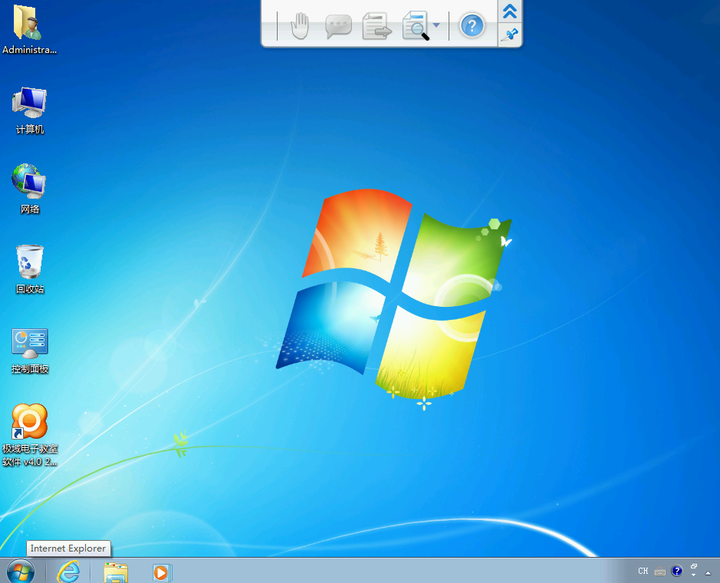Click the document magnifier view icon
720x583 pixels.
[x=415, y=26]
